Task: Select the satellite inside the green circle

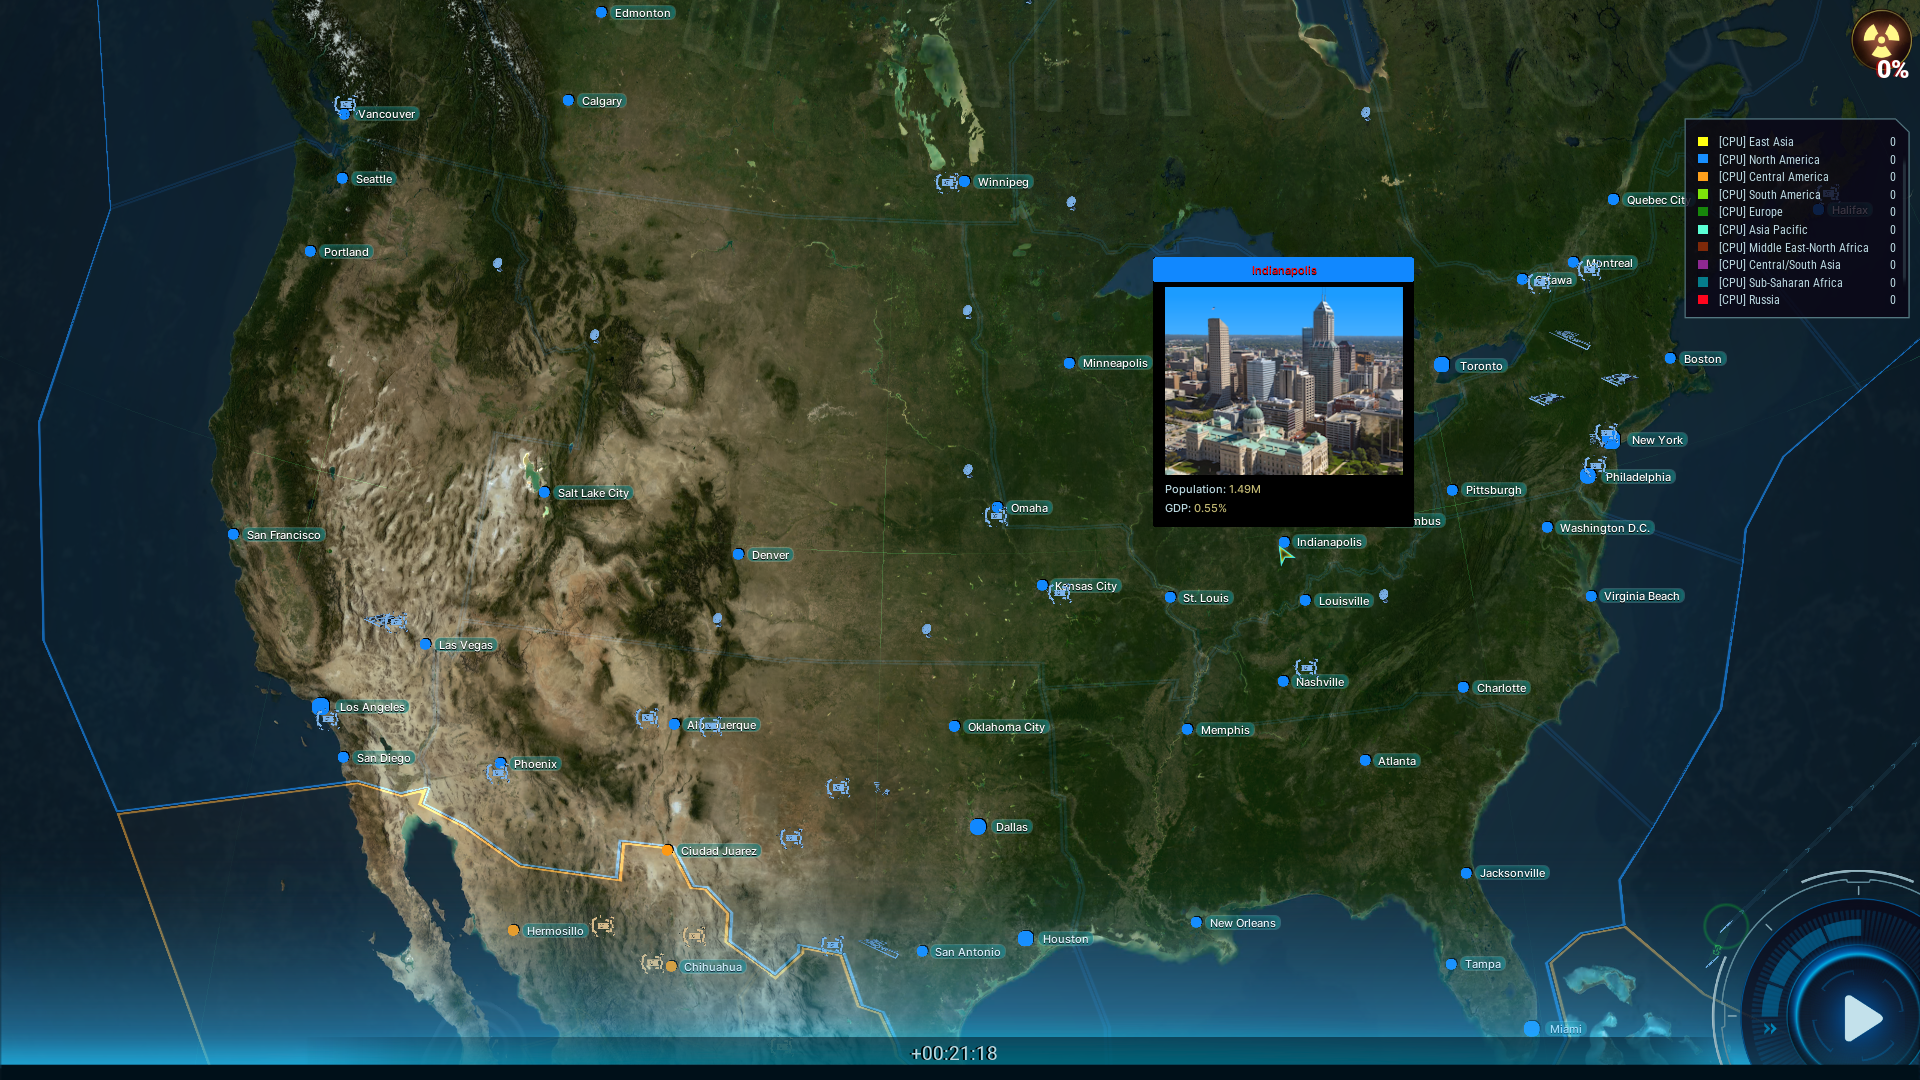Action: click(1725, 924)
